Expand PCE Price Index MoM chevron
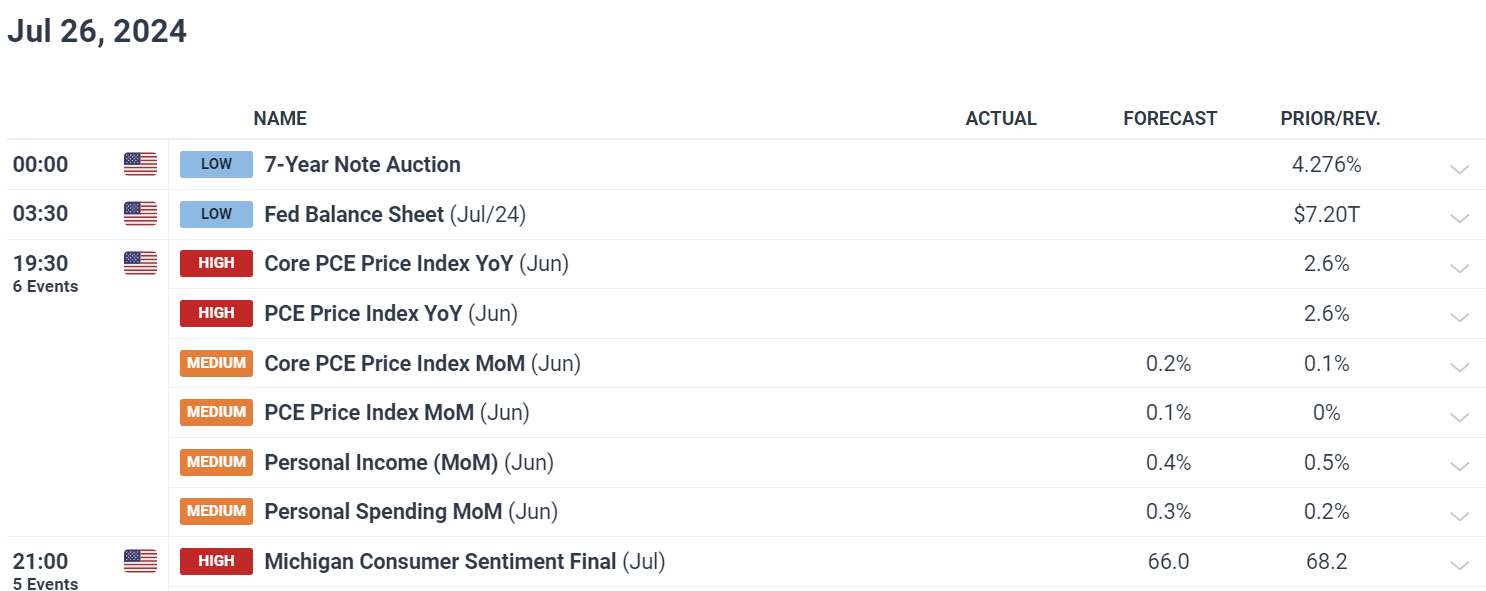This screenshot has width=1486, height=591. [x=1459, y=416]
